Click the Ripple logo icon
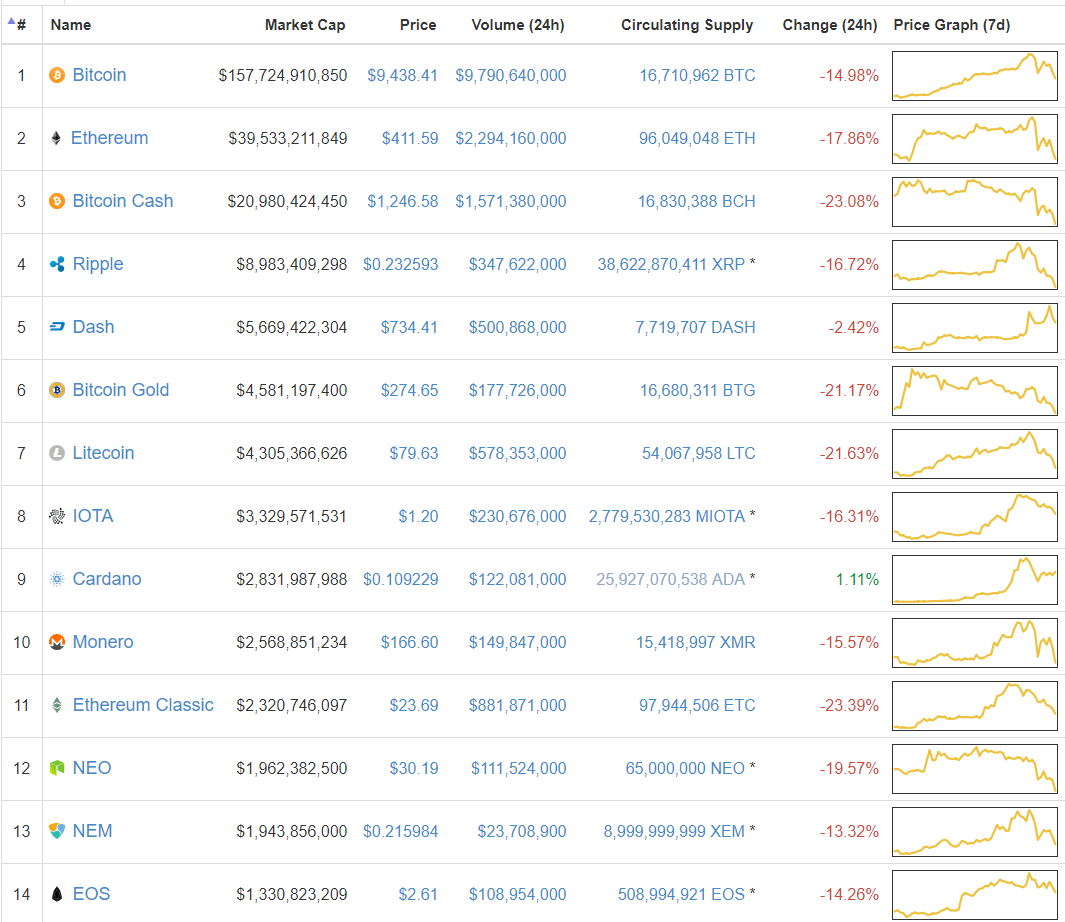1065x922 pixels. click(57, 264)
